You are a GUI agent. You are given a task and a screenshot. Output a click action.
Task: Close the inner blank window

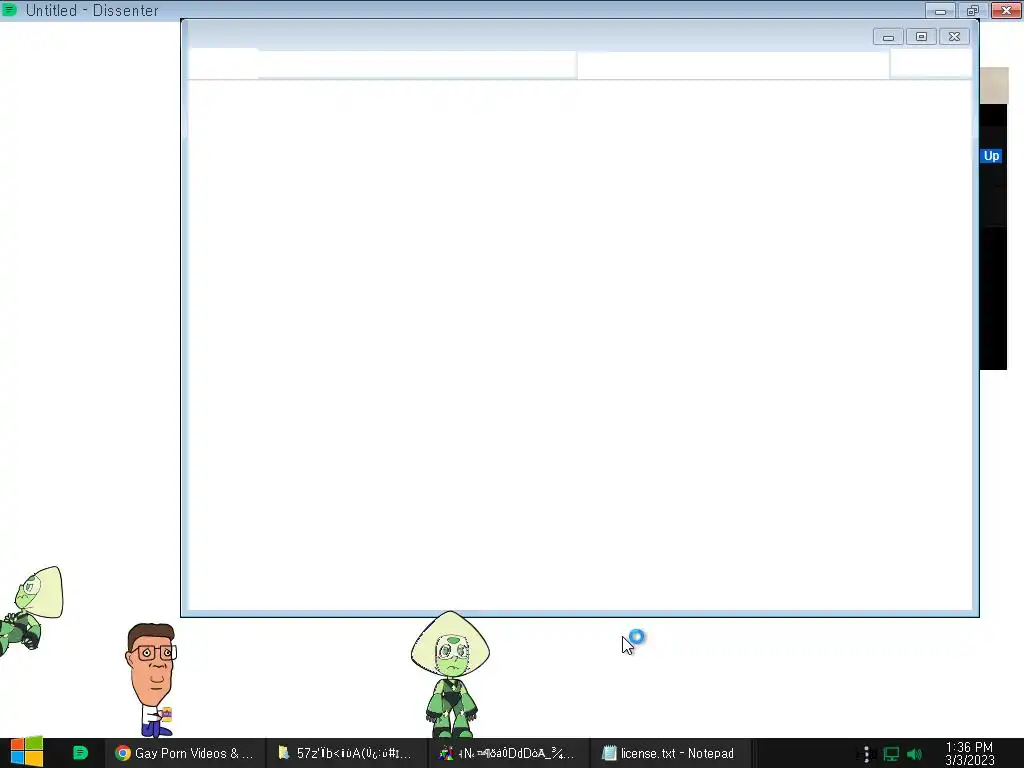tap(954, 37)
